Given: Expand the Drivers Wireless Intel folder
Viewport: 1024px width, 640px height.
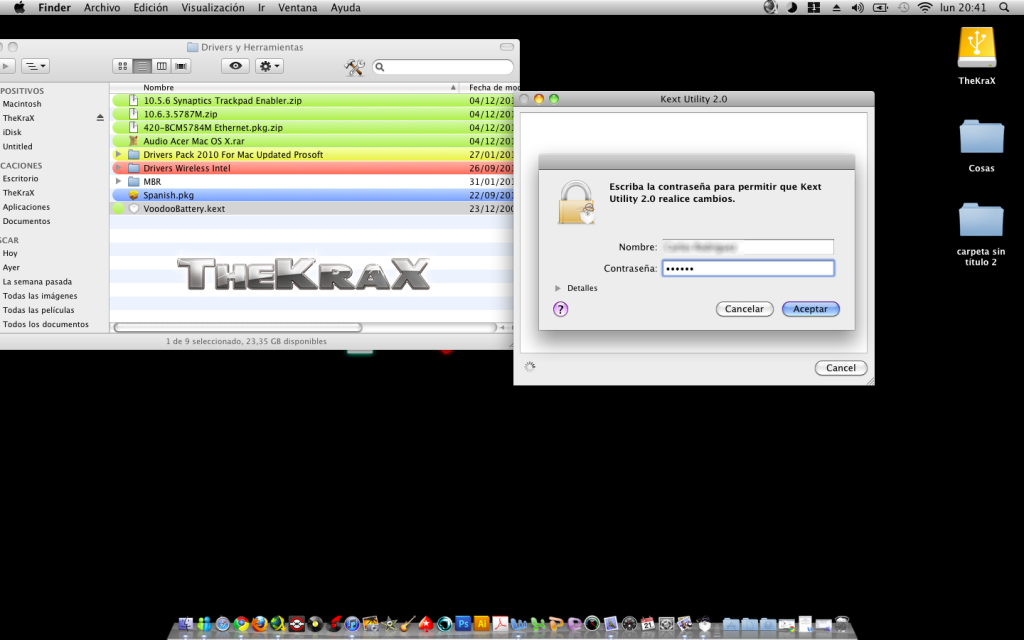Looking at the screenshot, I should point(118,168).
